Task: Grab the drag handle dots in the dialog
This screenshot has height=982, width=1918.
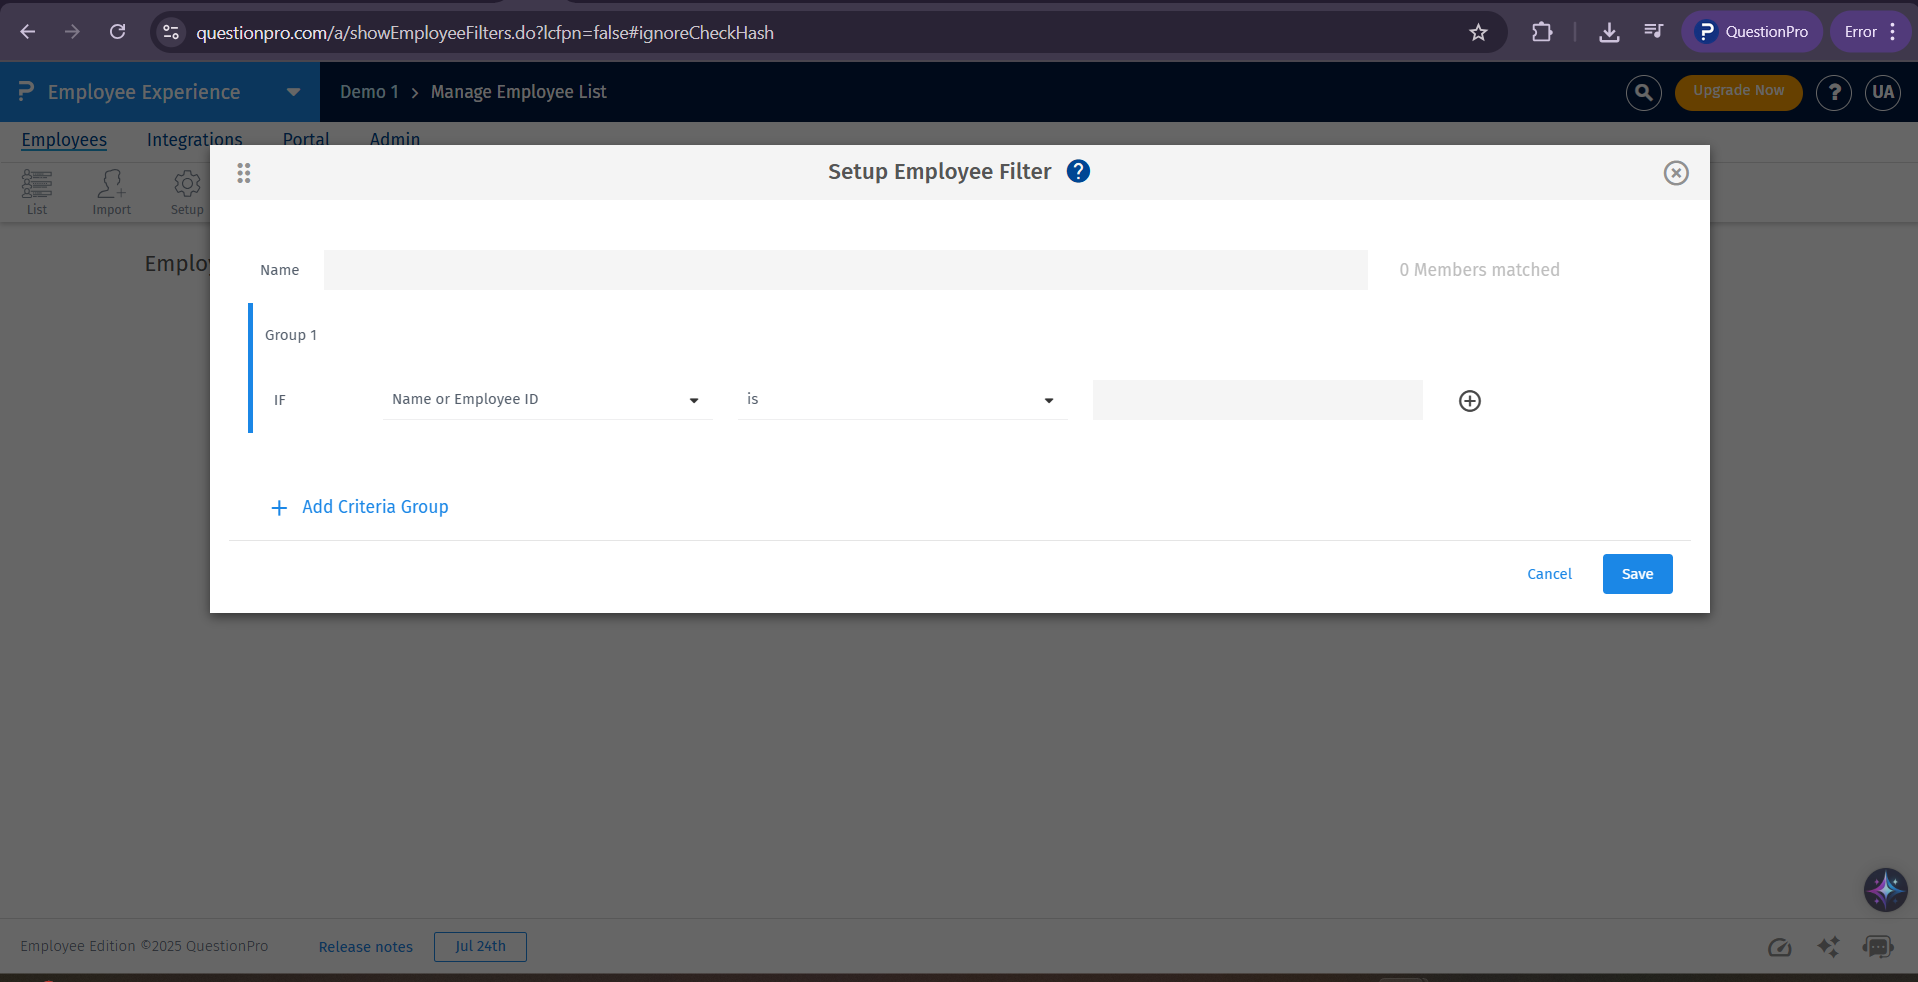Action: (243, 173)
